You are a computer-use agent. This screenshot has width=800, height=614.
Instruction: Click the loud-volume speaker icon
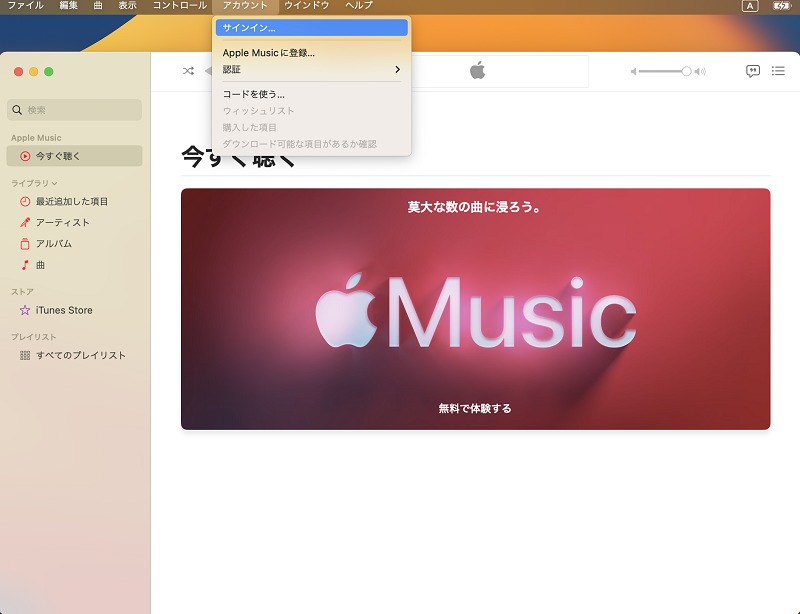[700, 71]
